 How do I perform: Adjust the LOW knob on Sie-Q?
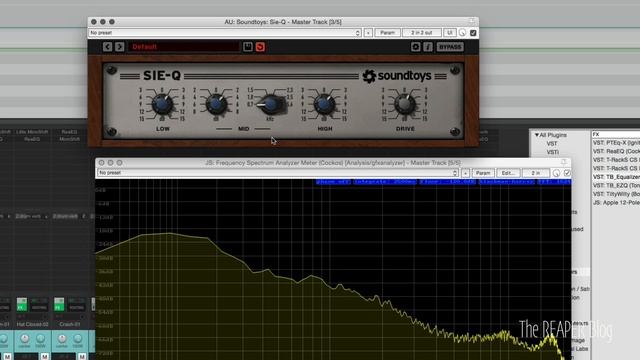click(x=162, y=104)
